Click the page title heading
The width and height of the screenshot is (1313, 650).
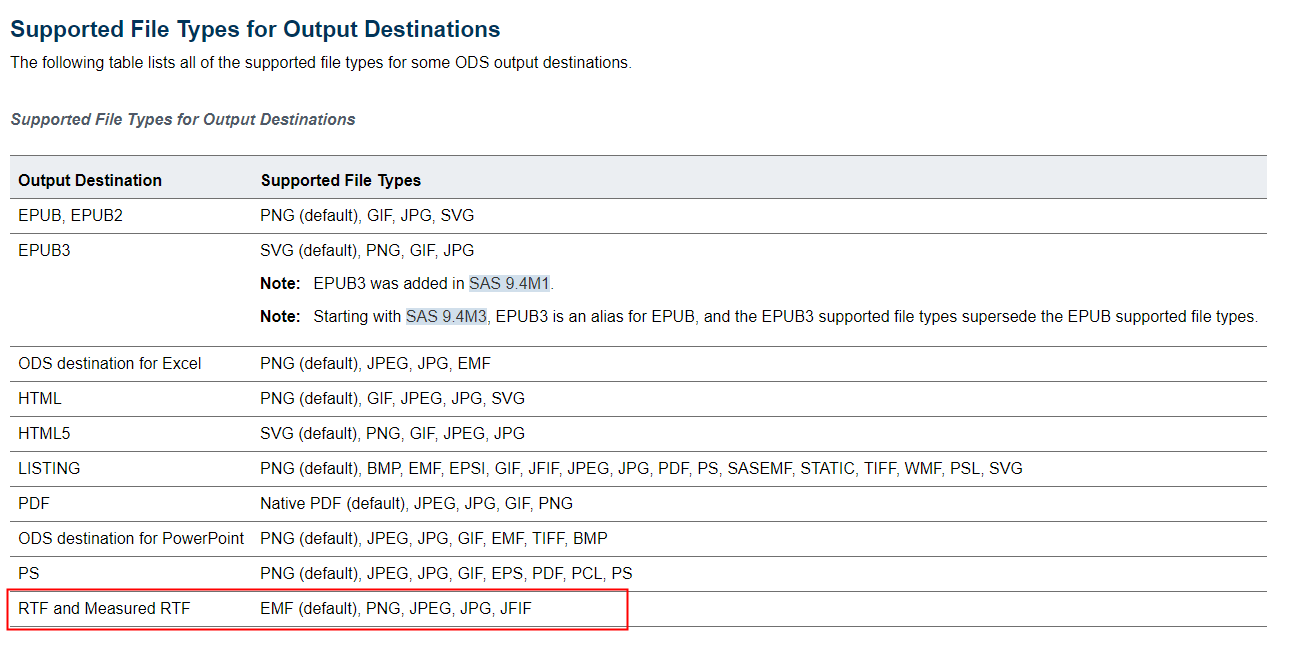point(255,29)
